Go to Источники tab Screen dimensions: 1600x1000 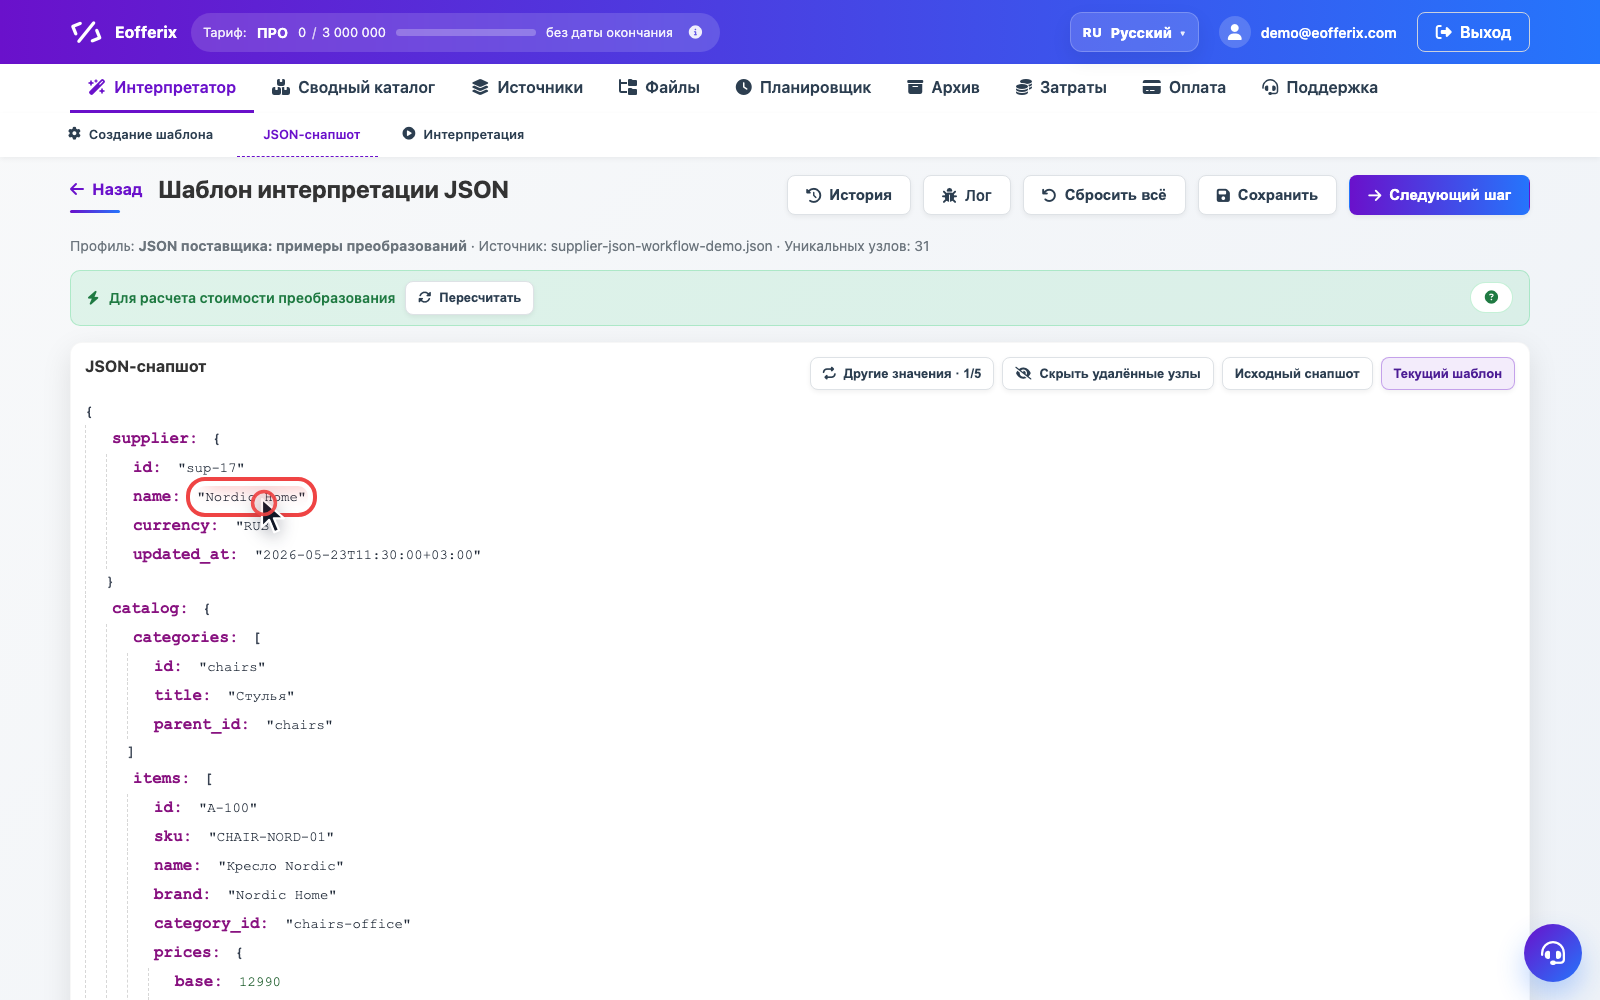pyautogui.click(x=527, y=88)
